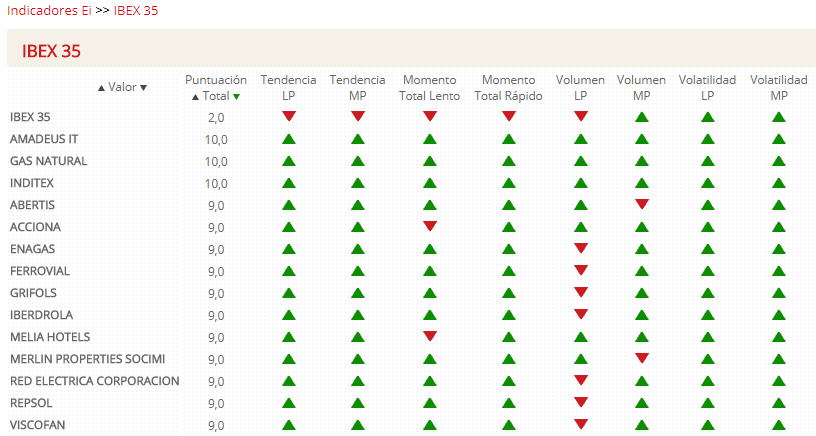This screenshot has height=436, width=816.
Task: Click the Volatilidad MP column header
Action: 779,87
